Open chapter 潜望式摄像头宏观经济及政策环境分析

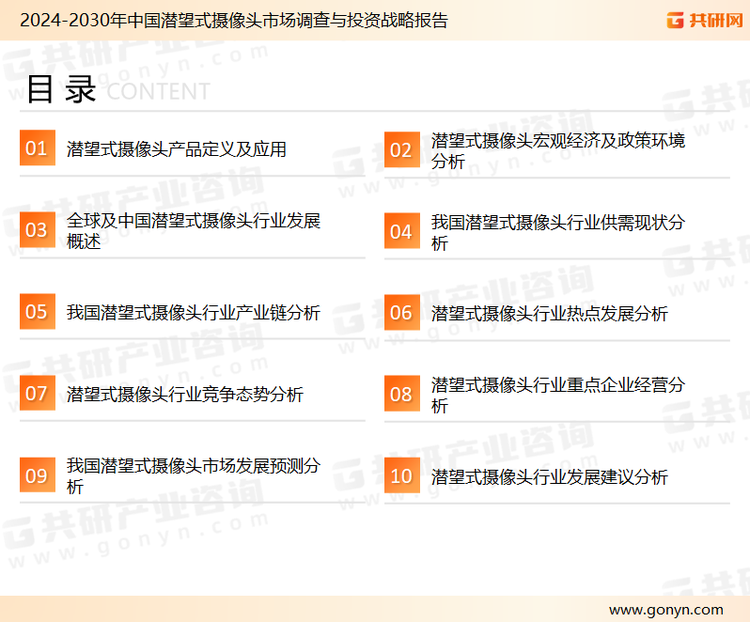[558, 151]
